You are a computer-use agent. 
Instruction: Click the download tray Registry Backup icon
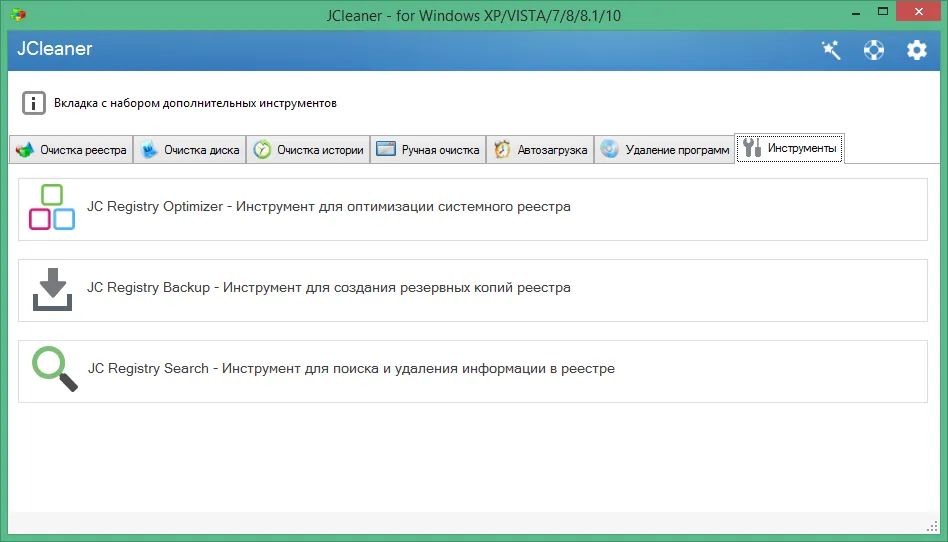pyautogui.click(x=53, y=289)
